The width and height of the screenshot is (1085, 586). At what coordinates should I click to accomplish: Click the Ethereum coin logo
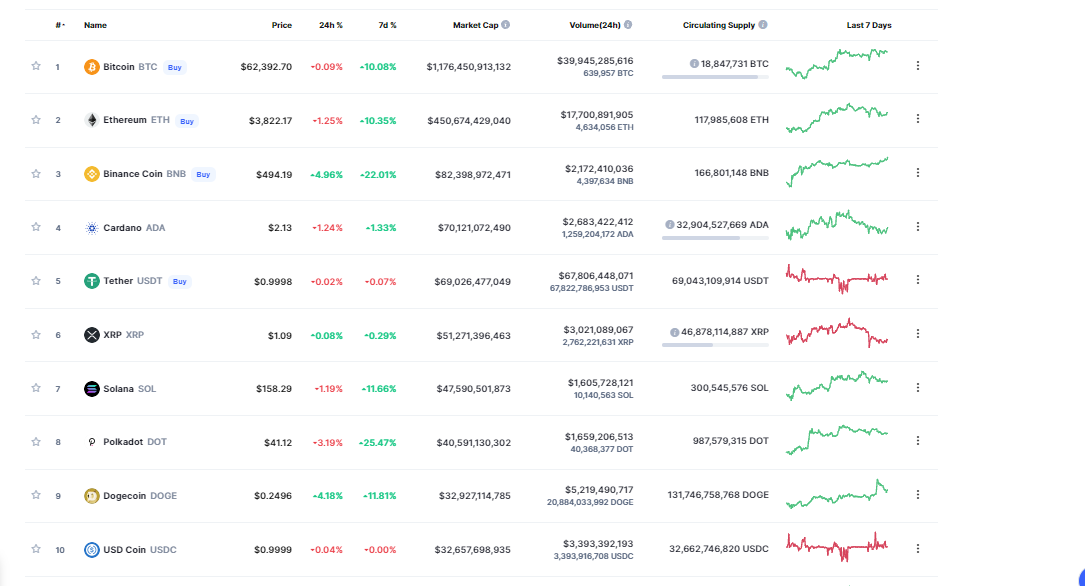click(91, 120)
